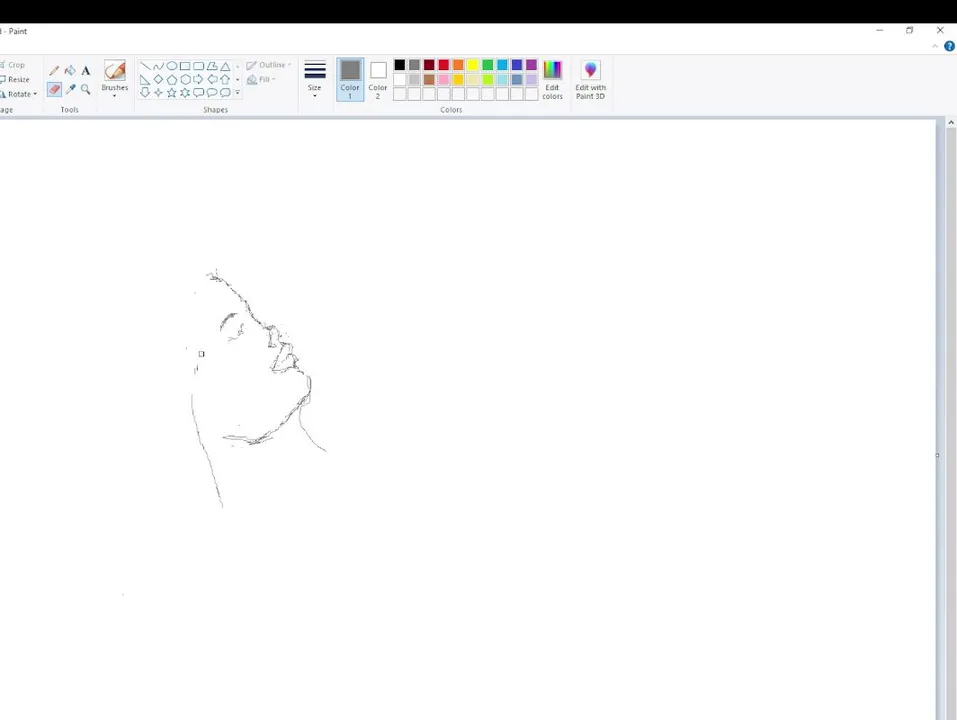Select the Fill with color bucket tool
957x720 pixels.
(70, 71)
